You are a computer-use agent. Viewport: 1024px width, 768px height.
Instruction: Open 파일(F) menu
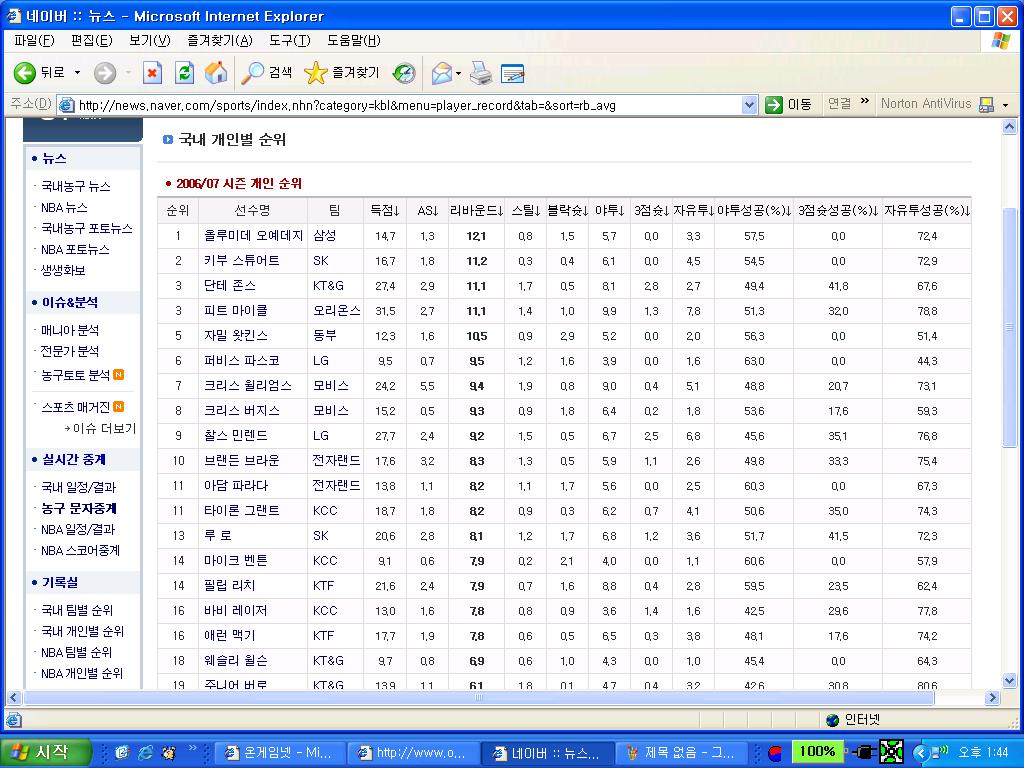click(x=34, y=40)
